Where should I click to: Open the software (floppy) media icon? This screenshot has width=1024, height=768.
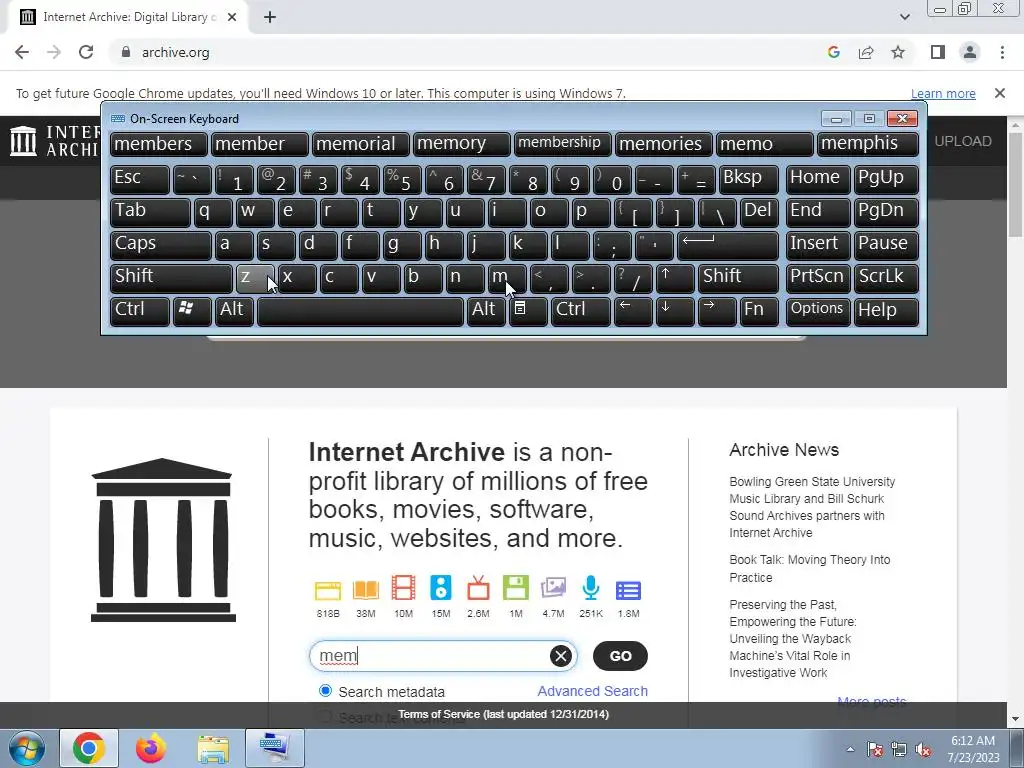click(516, 588)
